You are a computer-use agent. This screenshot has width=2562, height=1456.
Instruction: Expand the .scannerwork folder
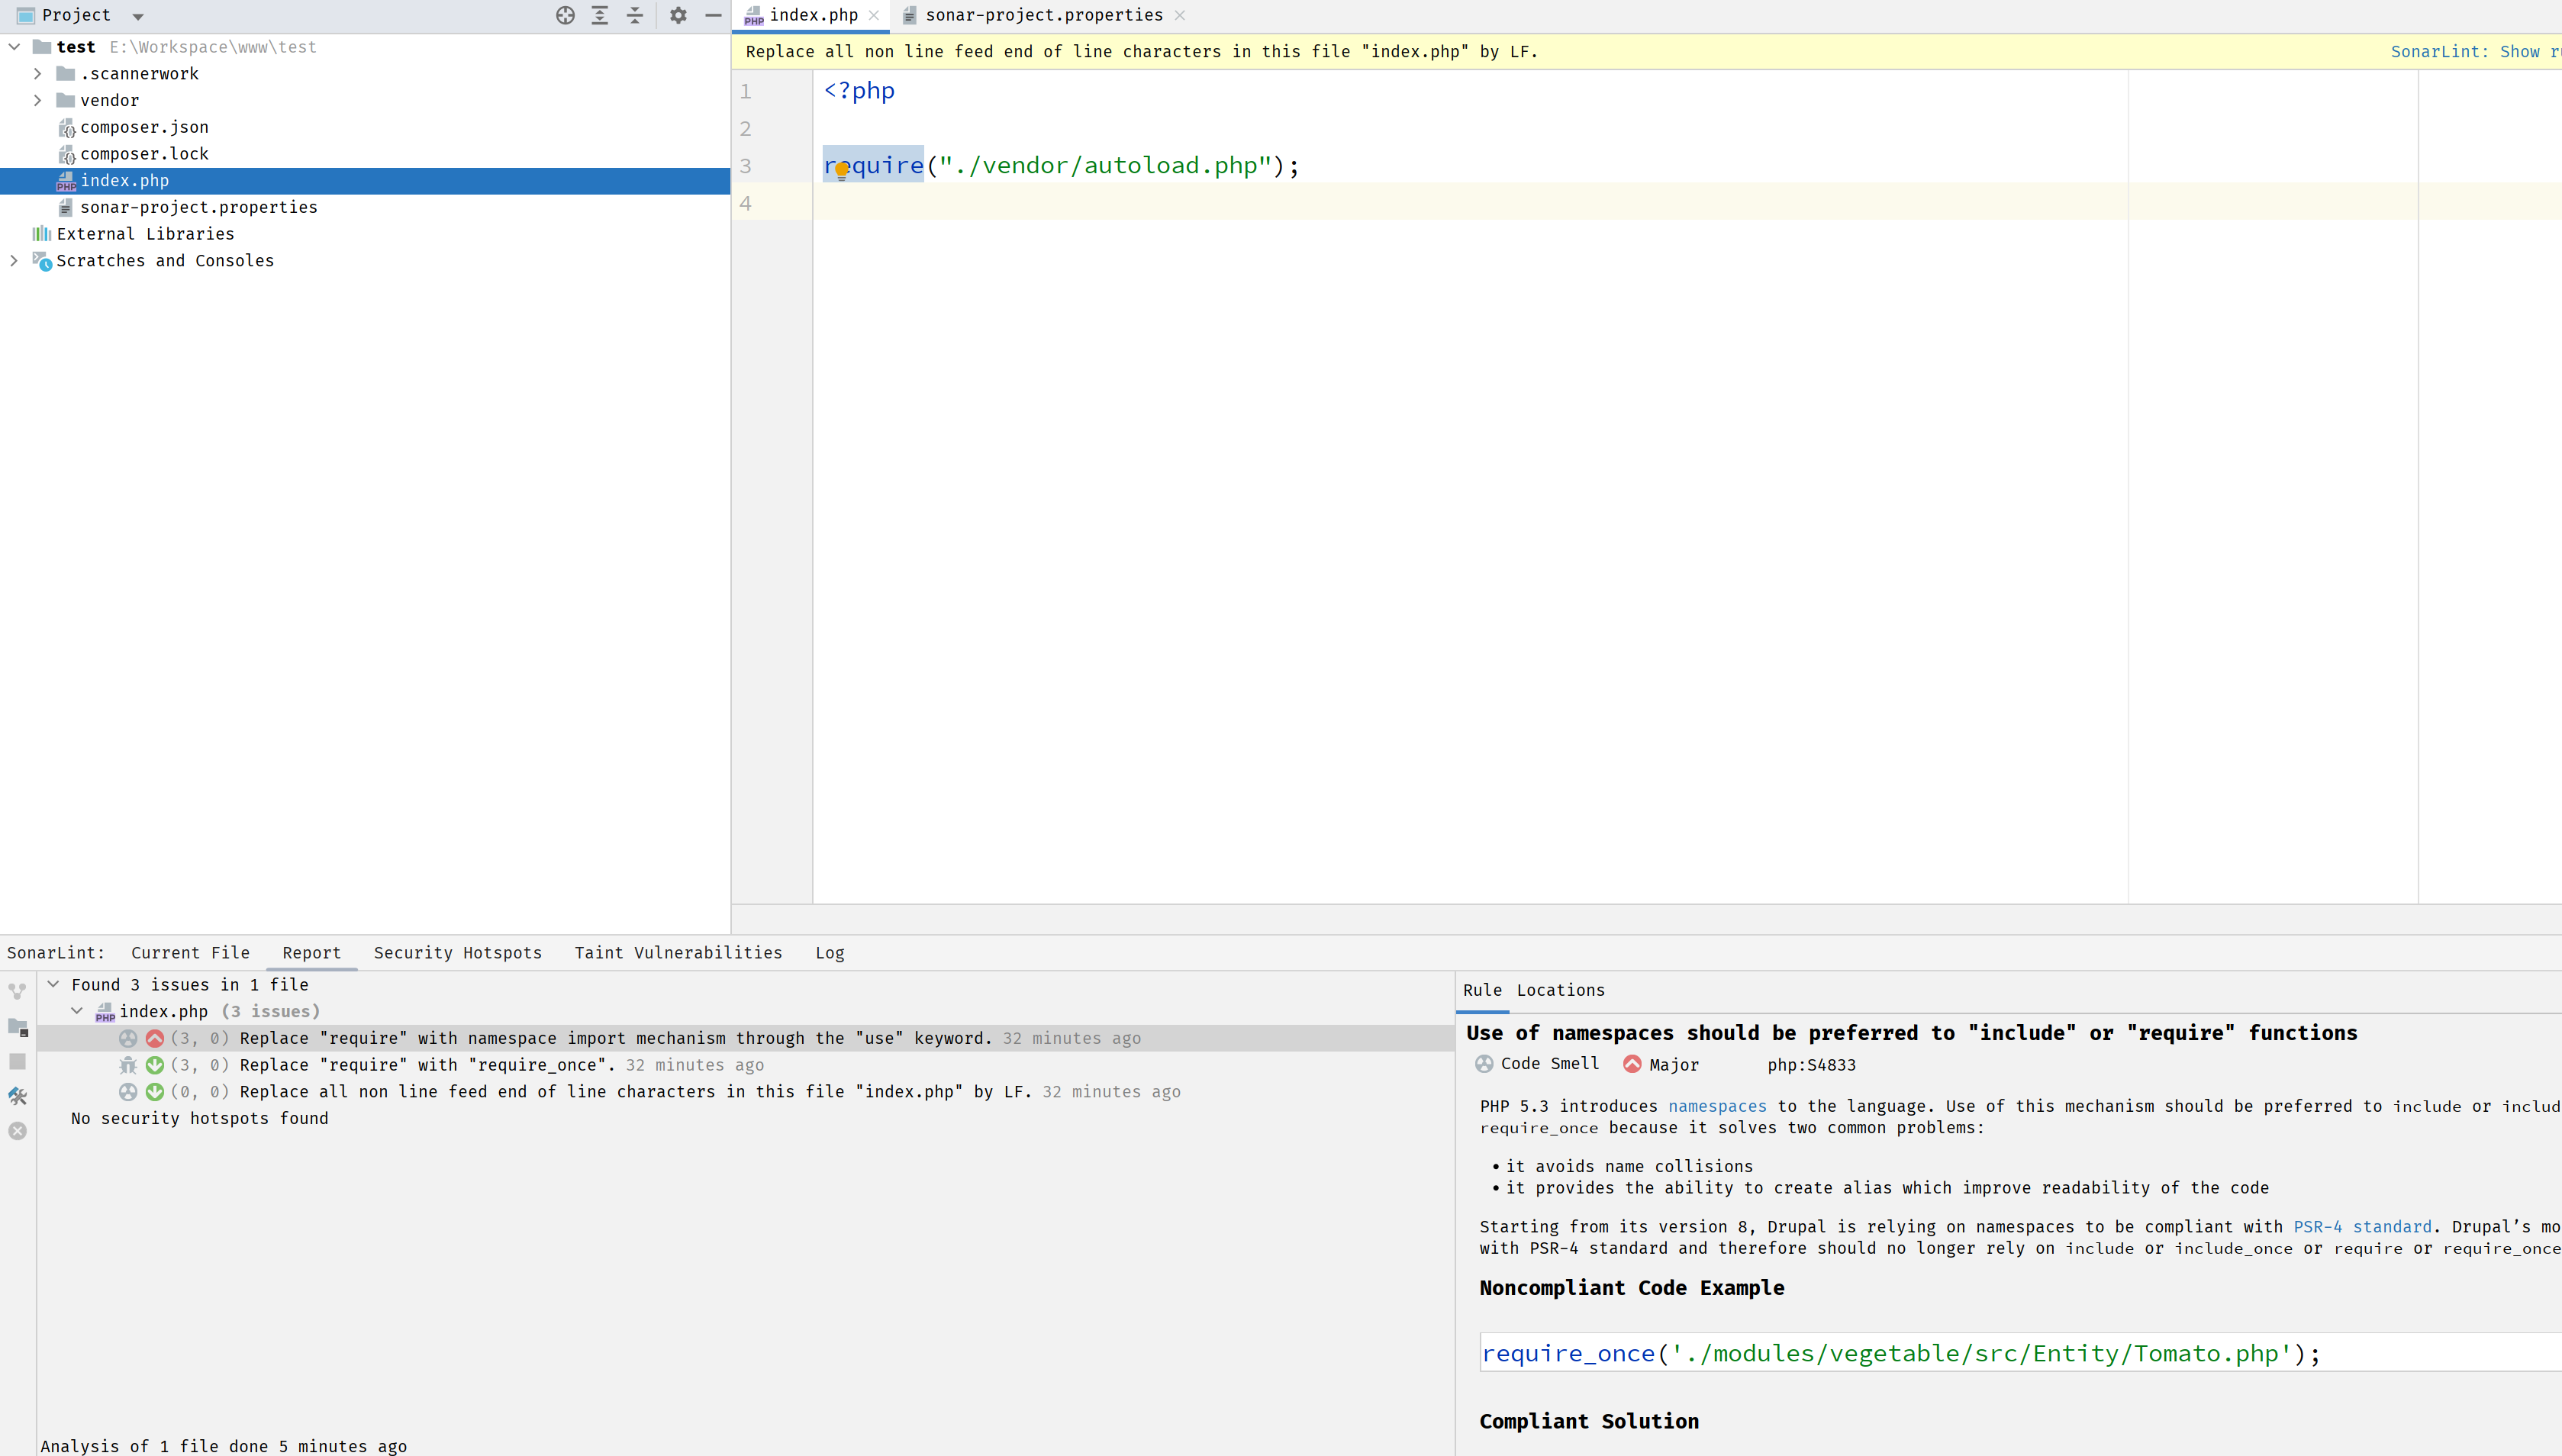[x=37, y=74]
